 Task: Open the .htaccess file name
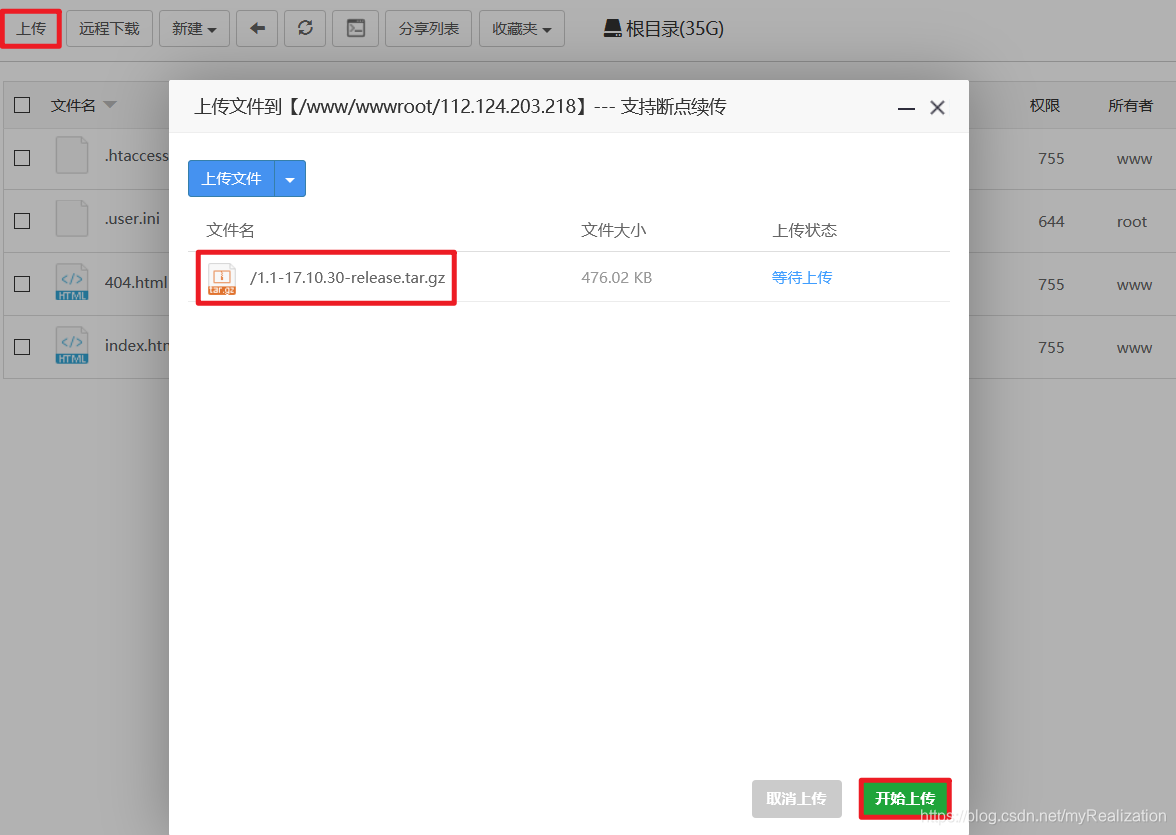tap(136, 155)
